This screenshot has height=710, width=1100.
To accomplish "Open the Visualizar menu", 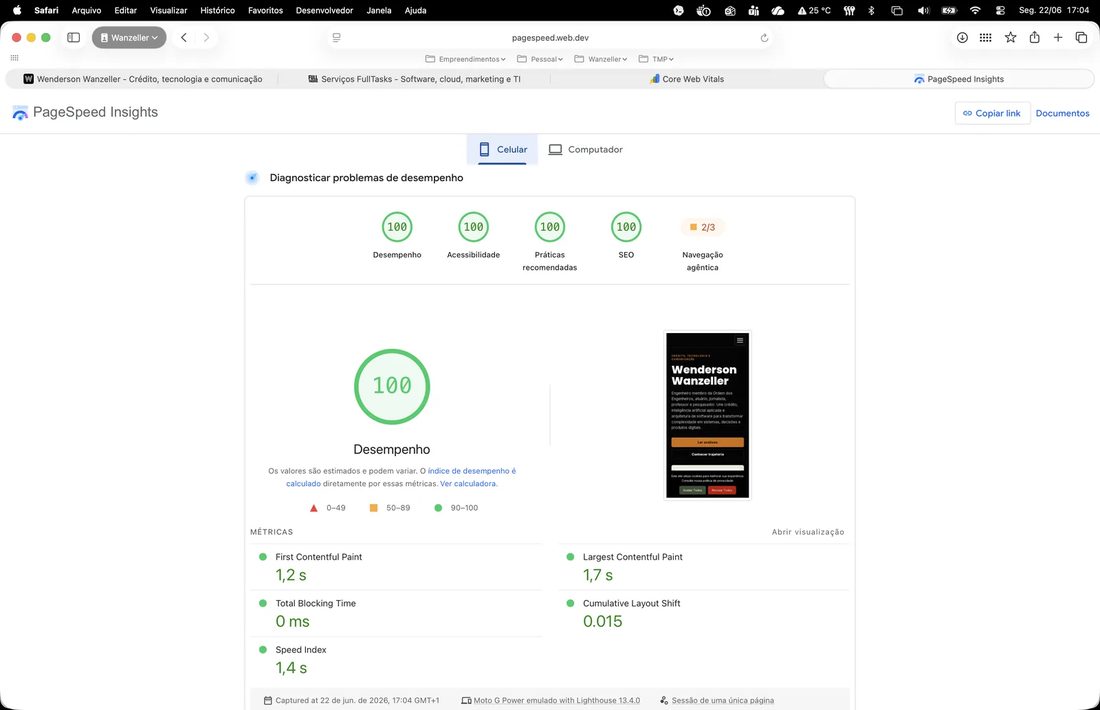I will pyautogui.click(x=168, y=11).
